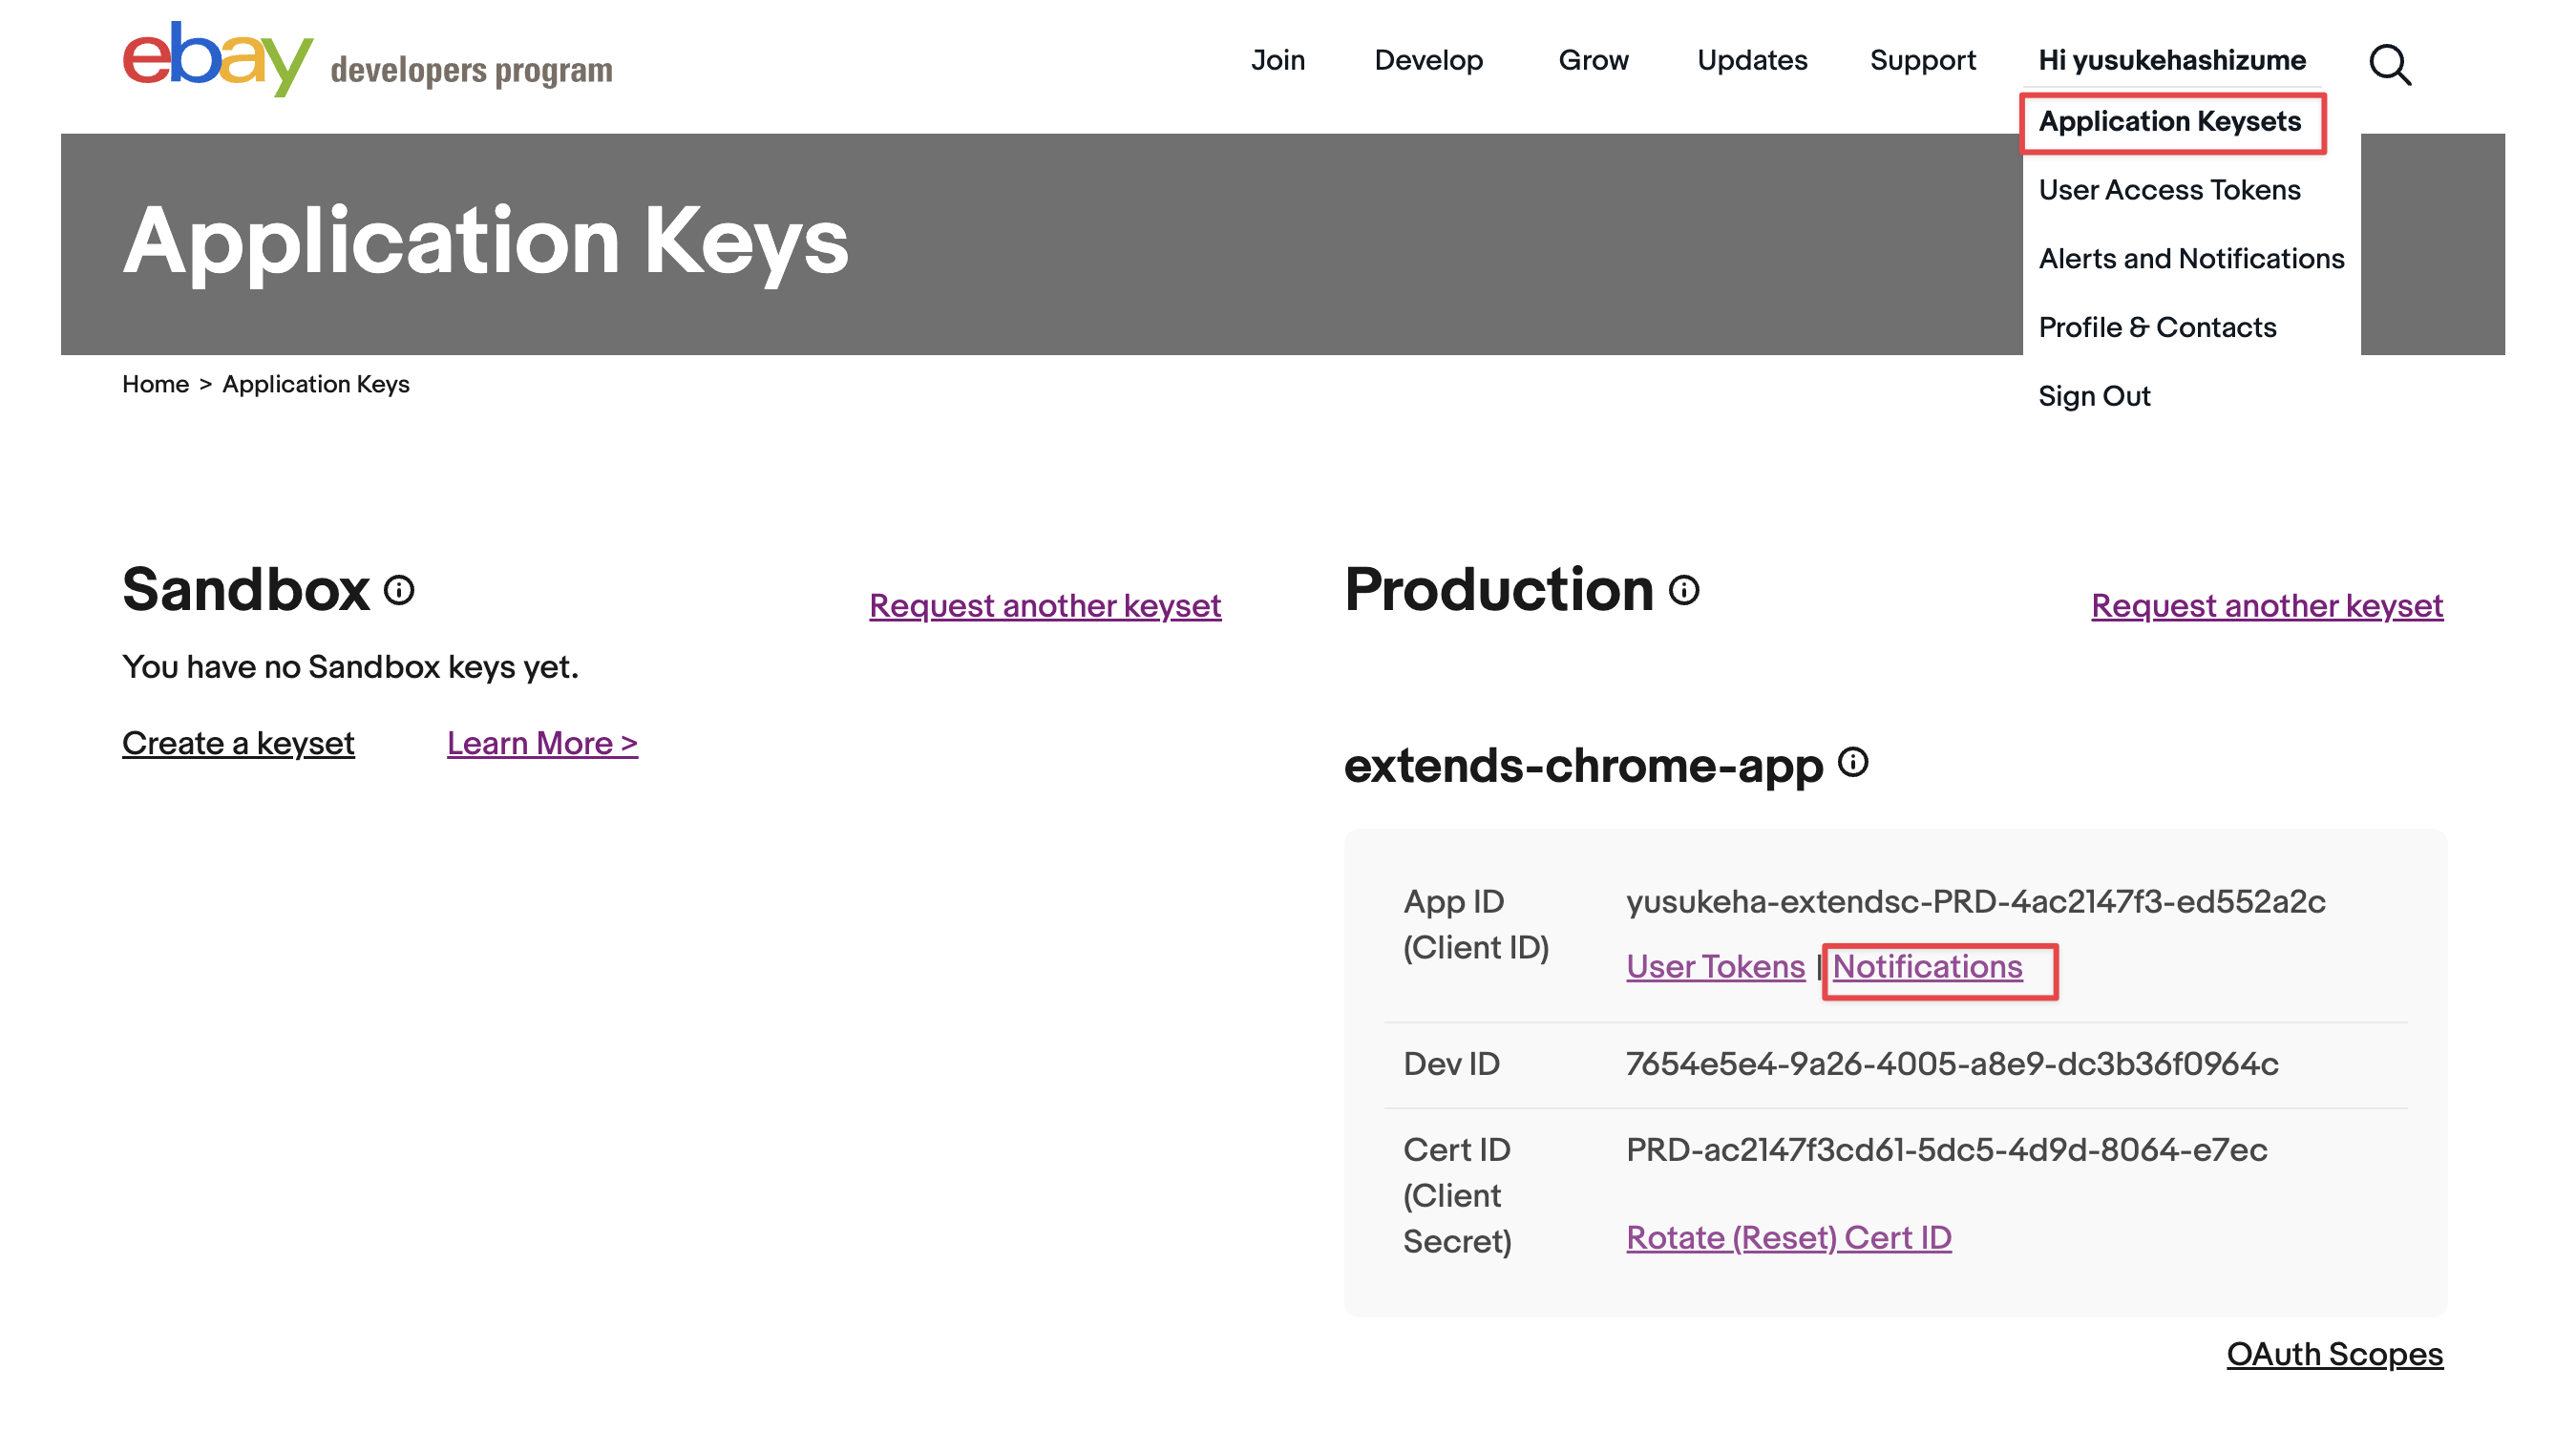The height and width of the screenshot is (1432, 2576).
Task: Open the Grow menu
Action: pyautogui.click(x=1593, y=60)
